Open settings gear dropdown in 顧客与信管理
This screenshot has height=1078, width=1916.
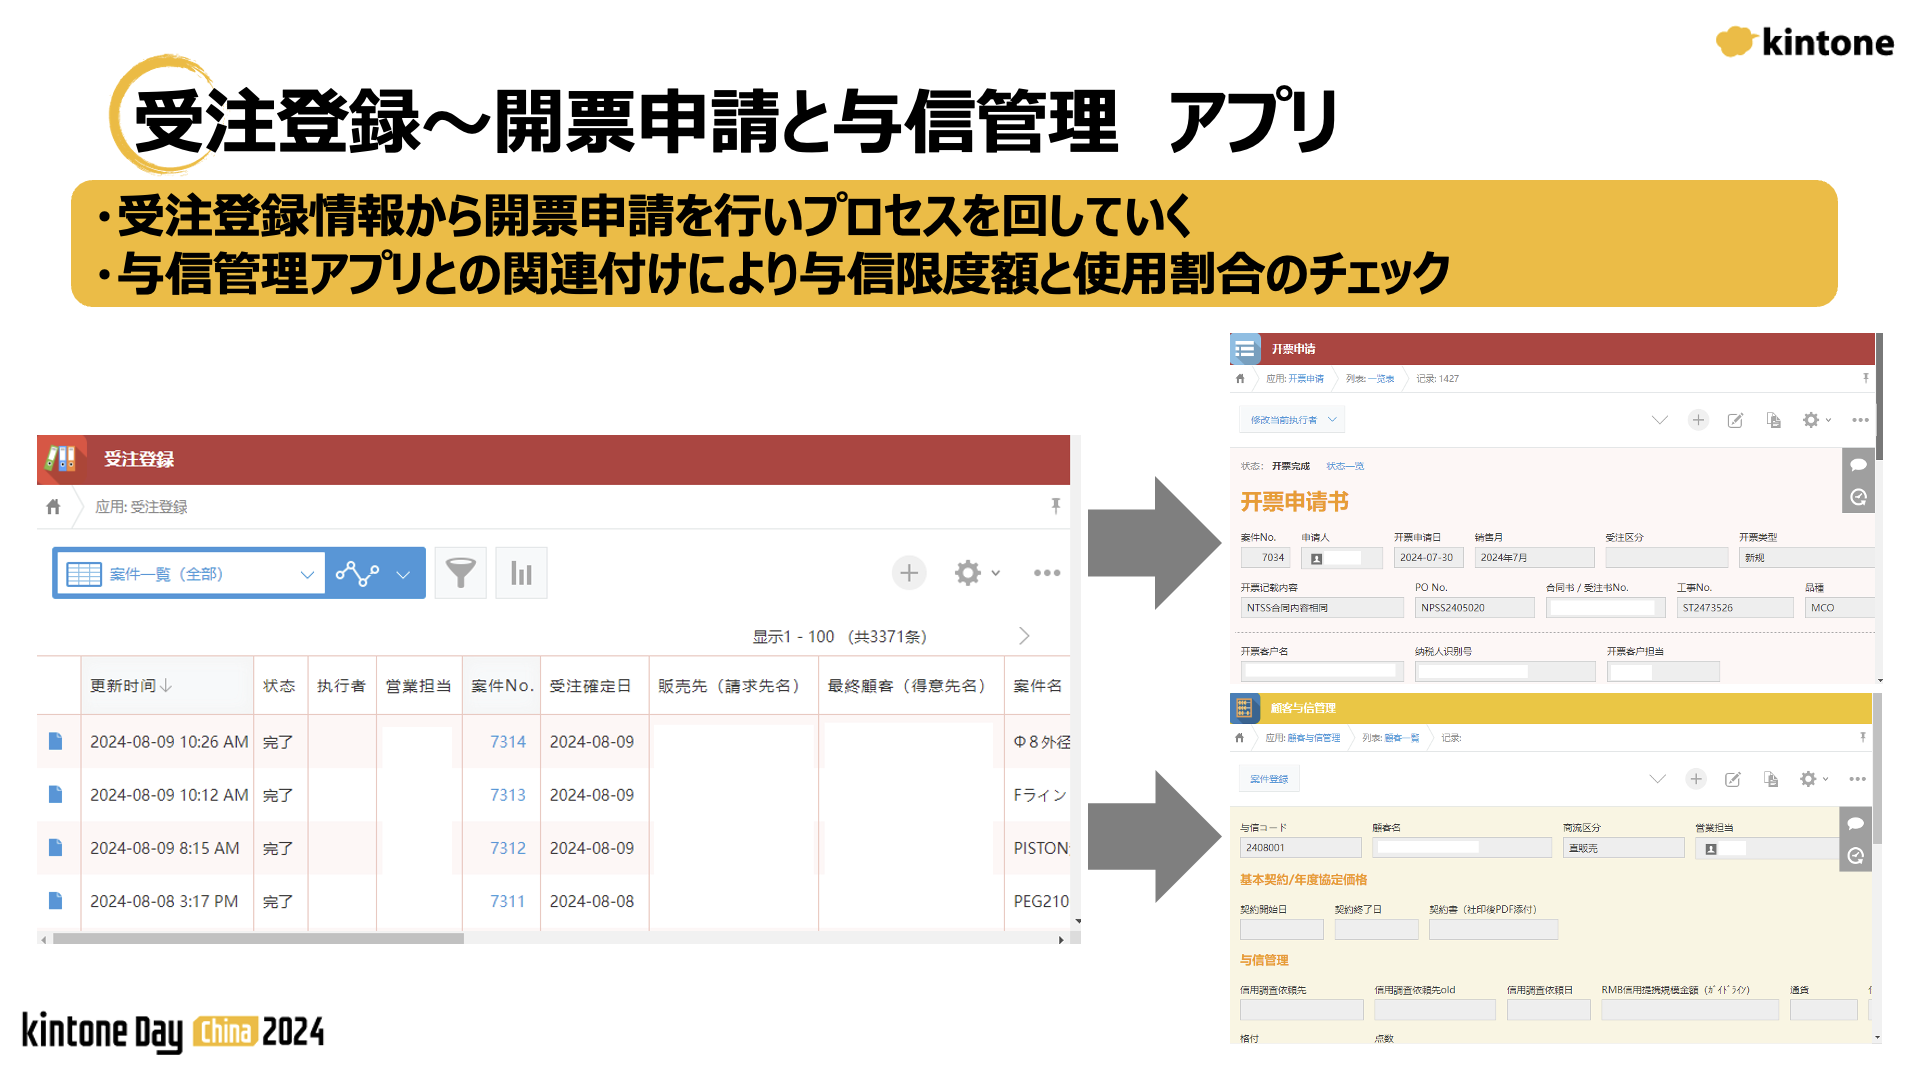[1813, 779]
